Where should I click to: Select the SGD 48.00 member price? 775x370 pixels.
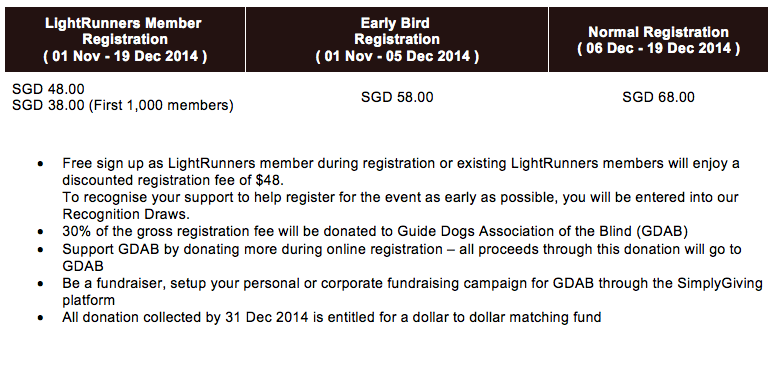[x=48, y=89]
